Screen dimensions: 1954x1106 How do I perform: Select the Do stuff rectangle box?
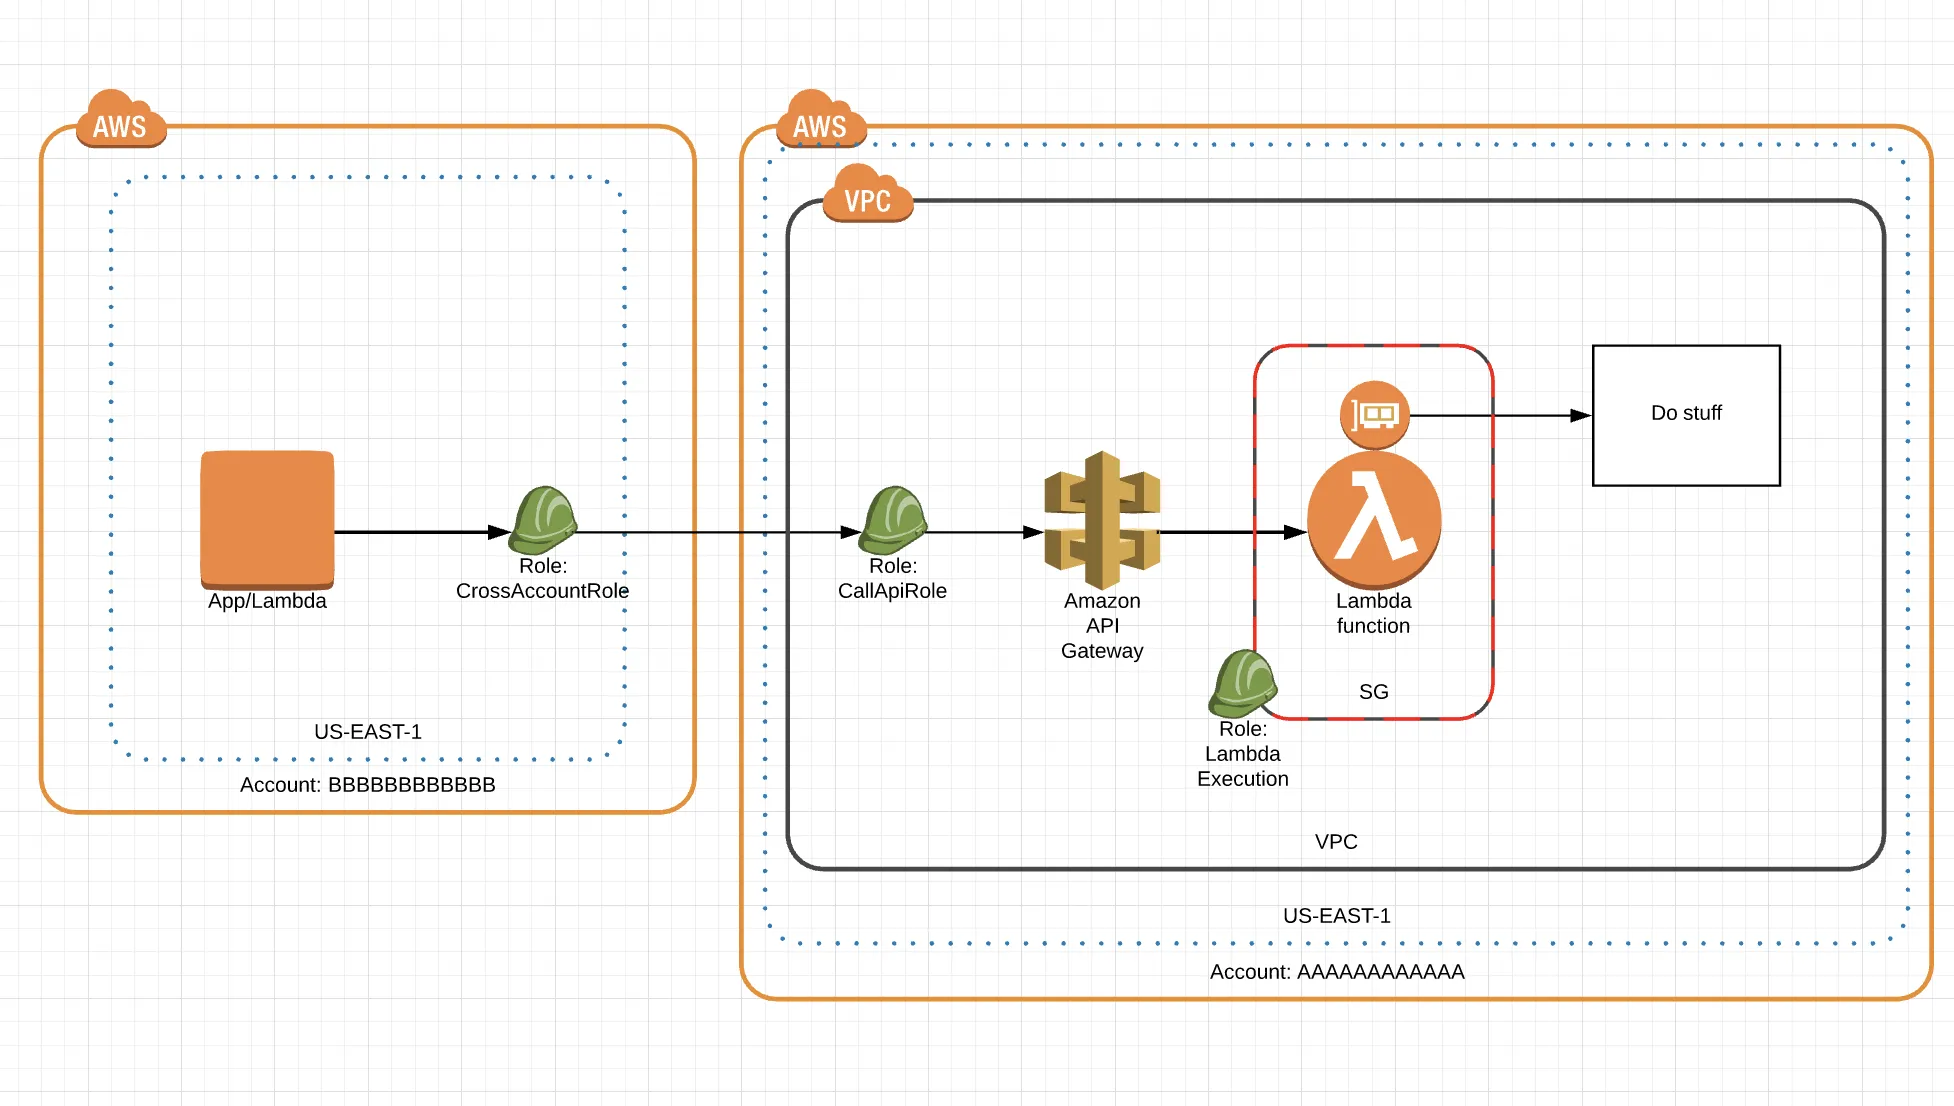point(1686,415)
